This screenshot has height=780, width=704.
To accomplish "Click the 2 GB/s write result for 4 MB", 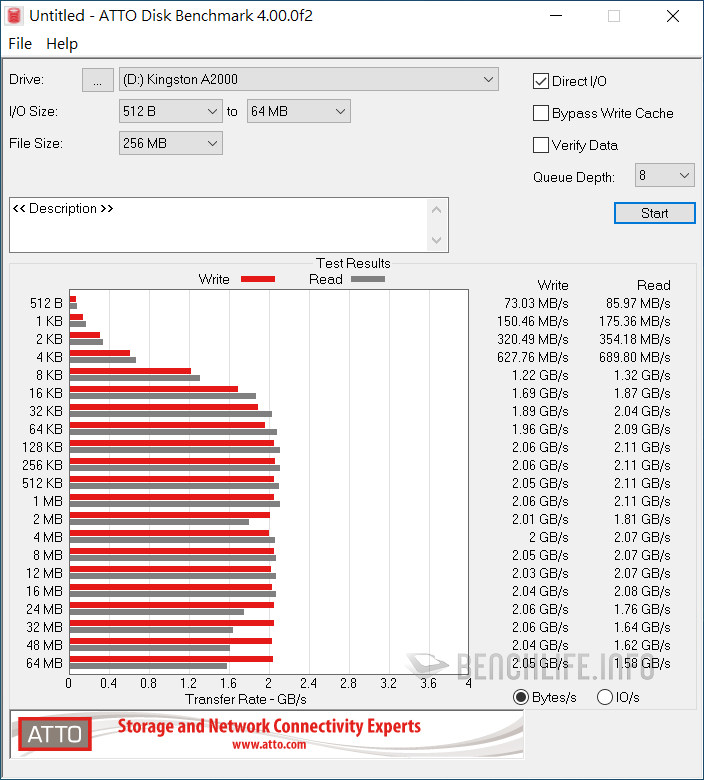I will click(x=548, y=537).
